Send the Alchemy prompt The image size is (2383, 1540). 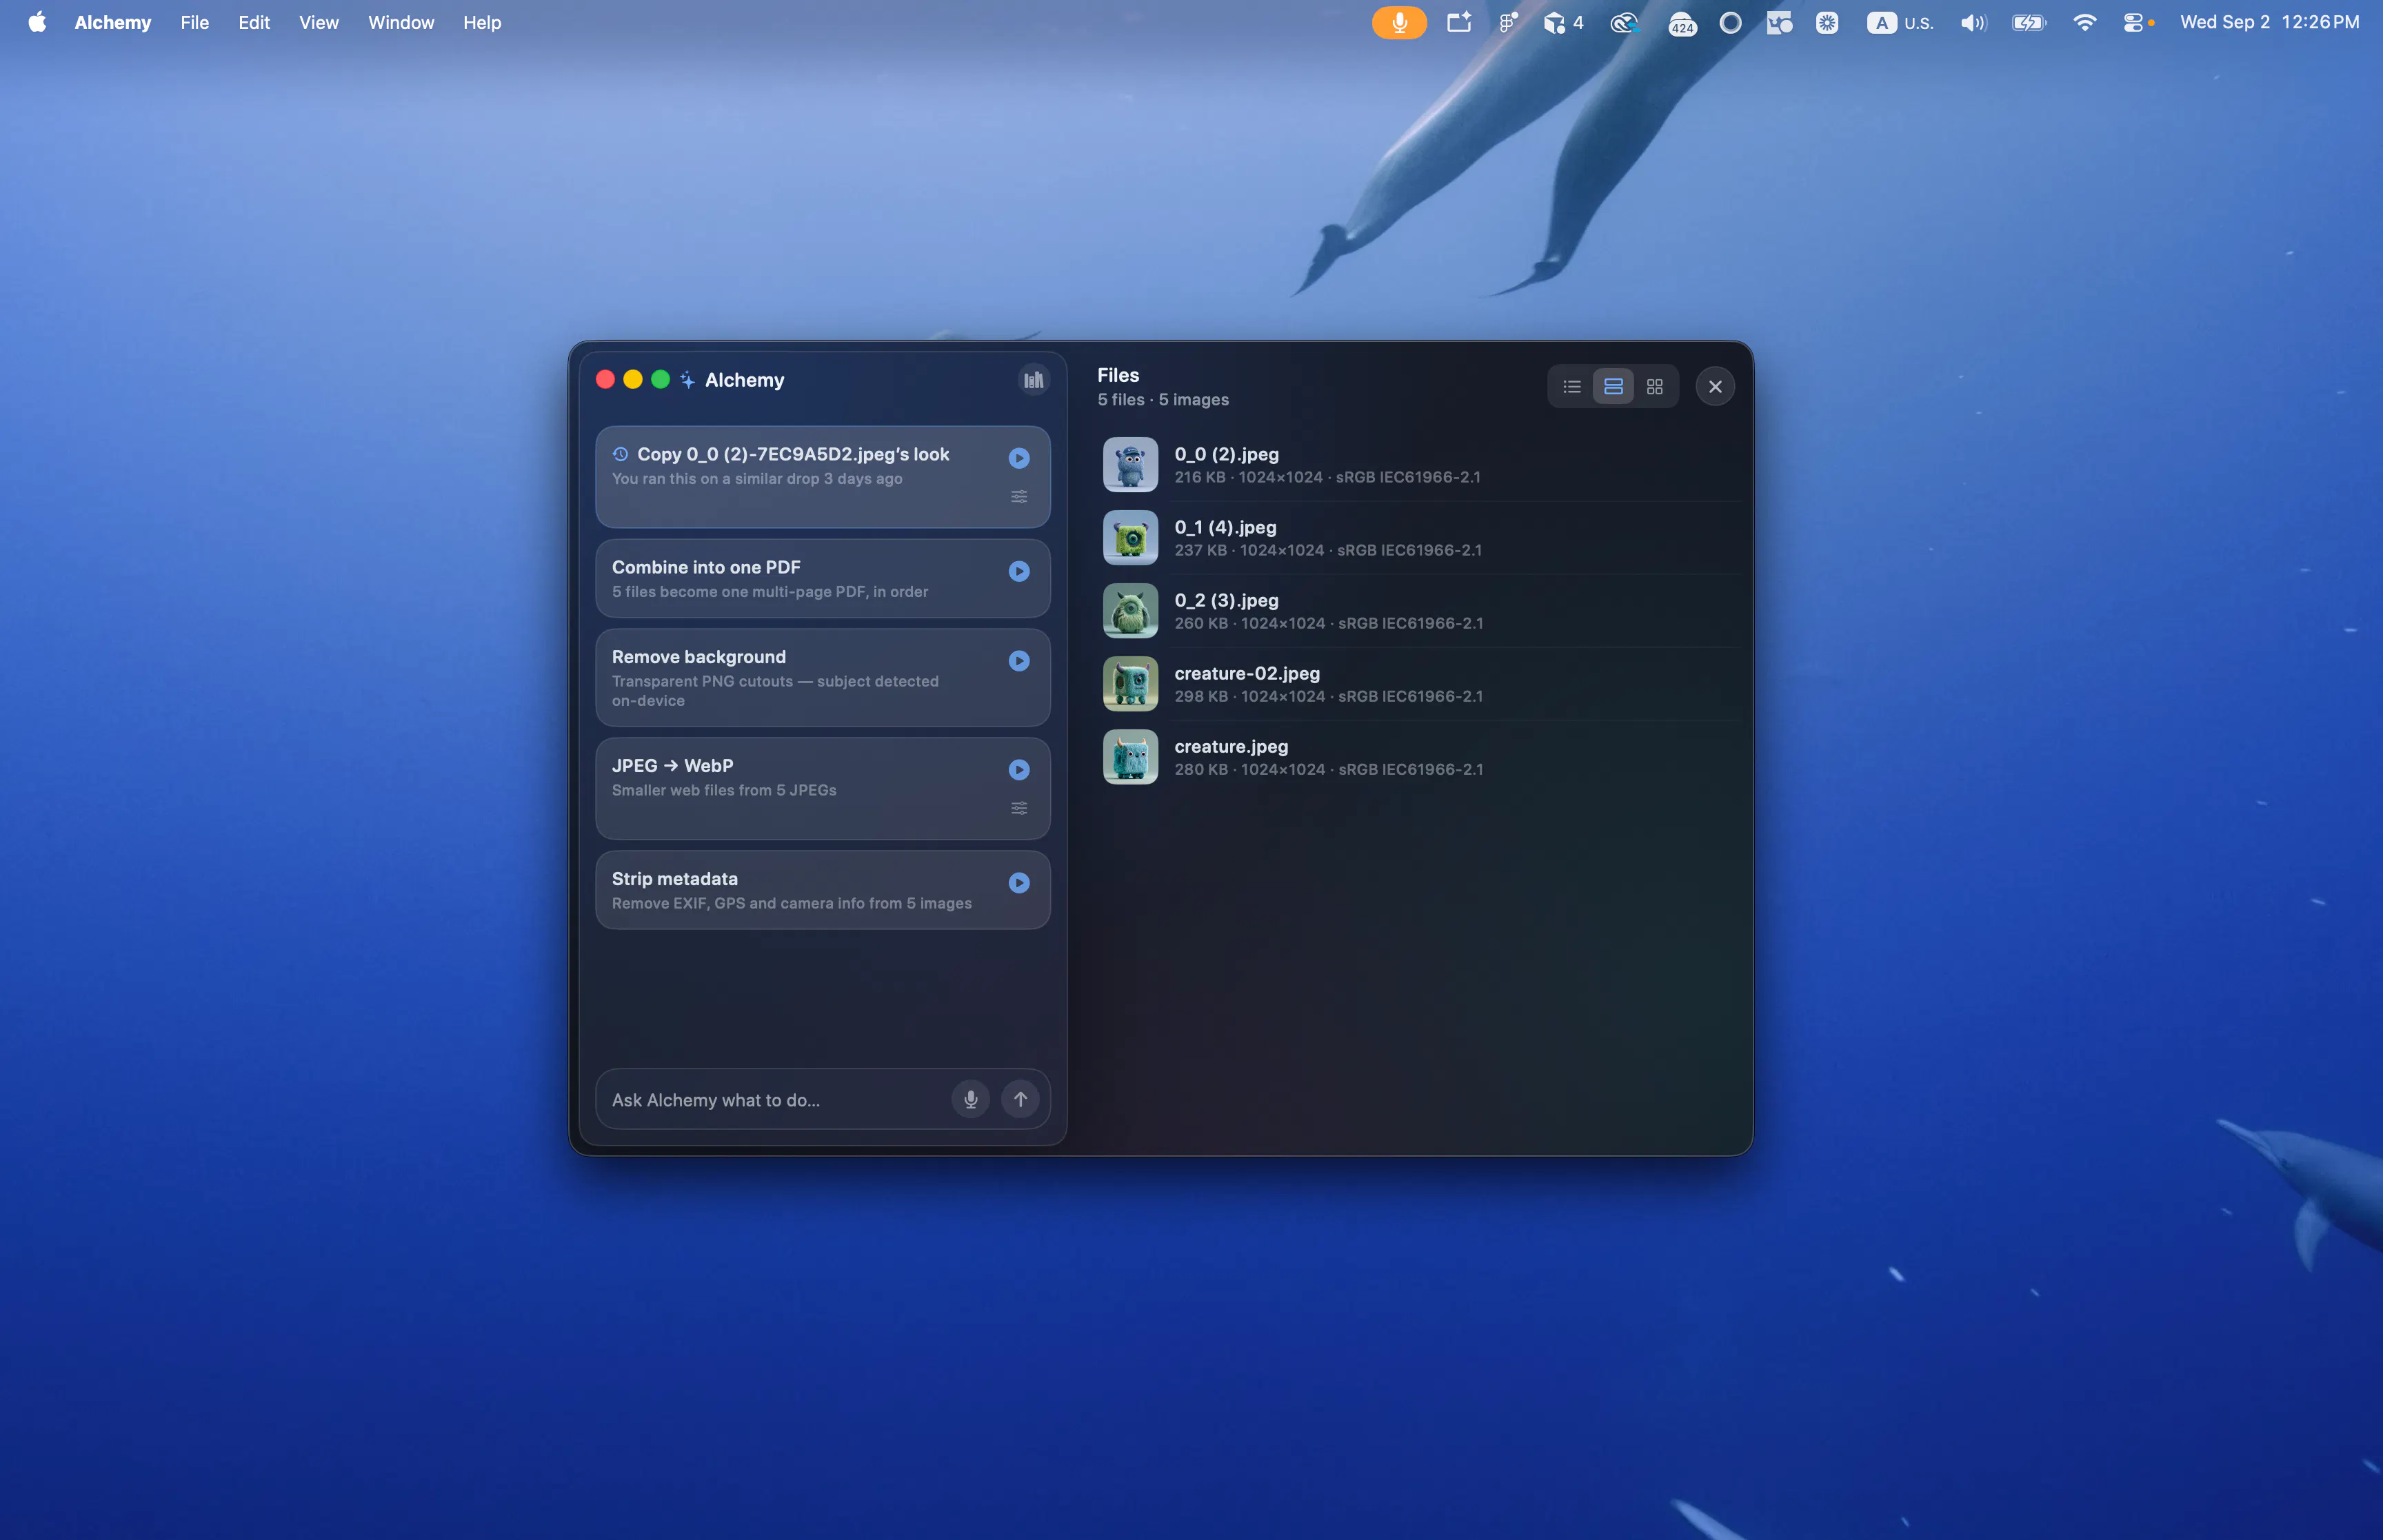pos(1020,1100)
